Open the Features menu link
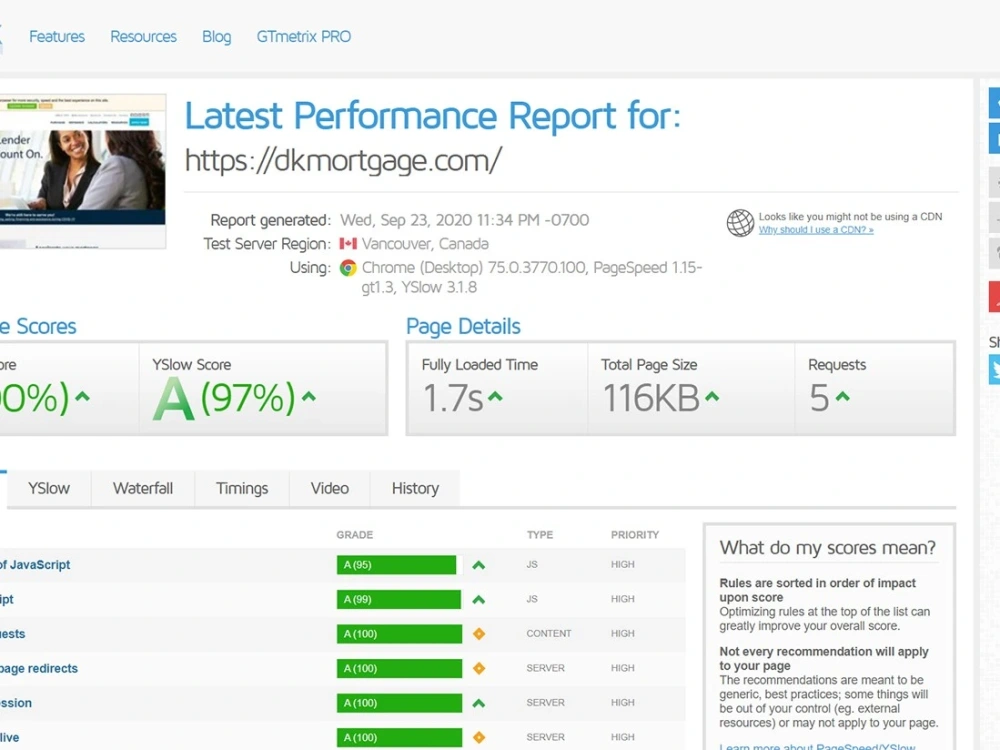 57,36
